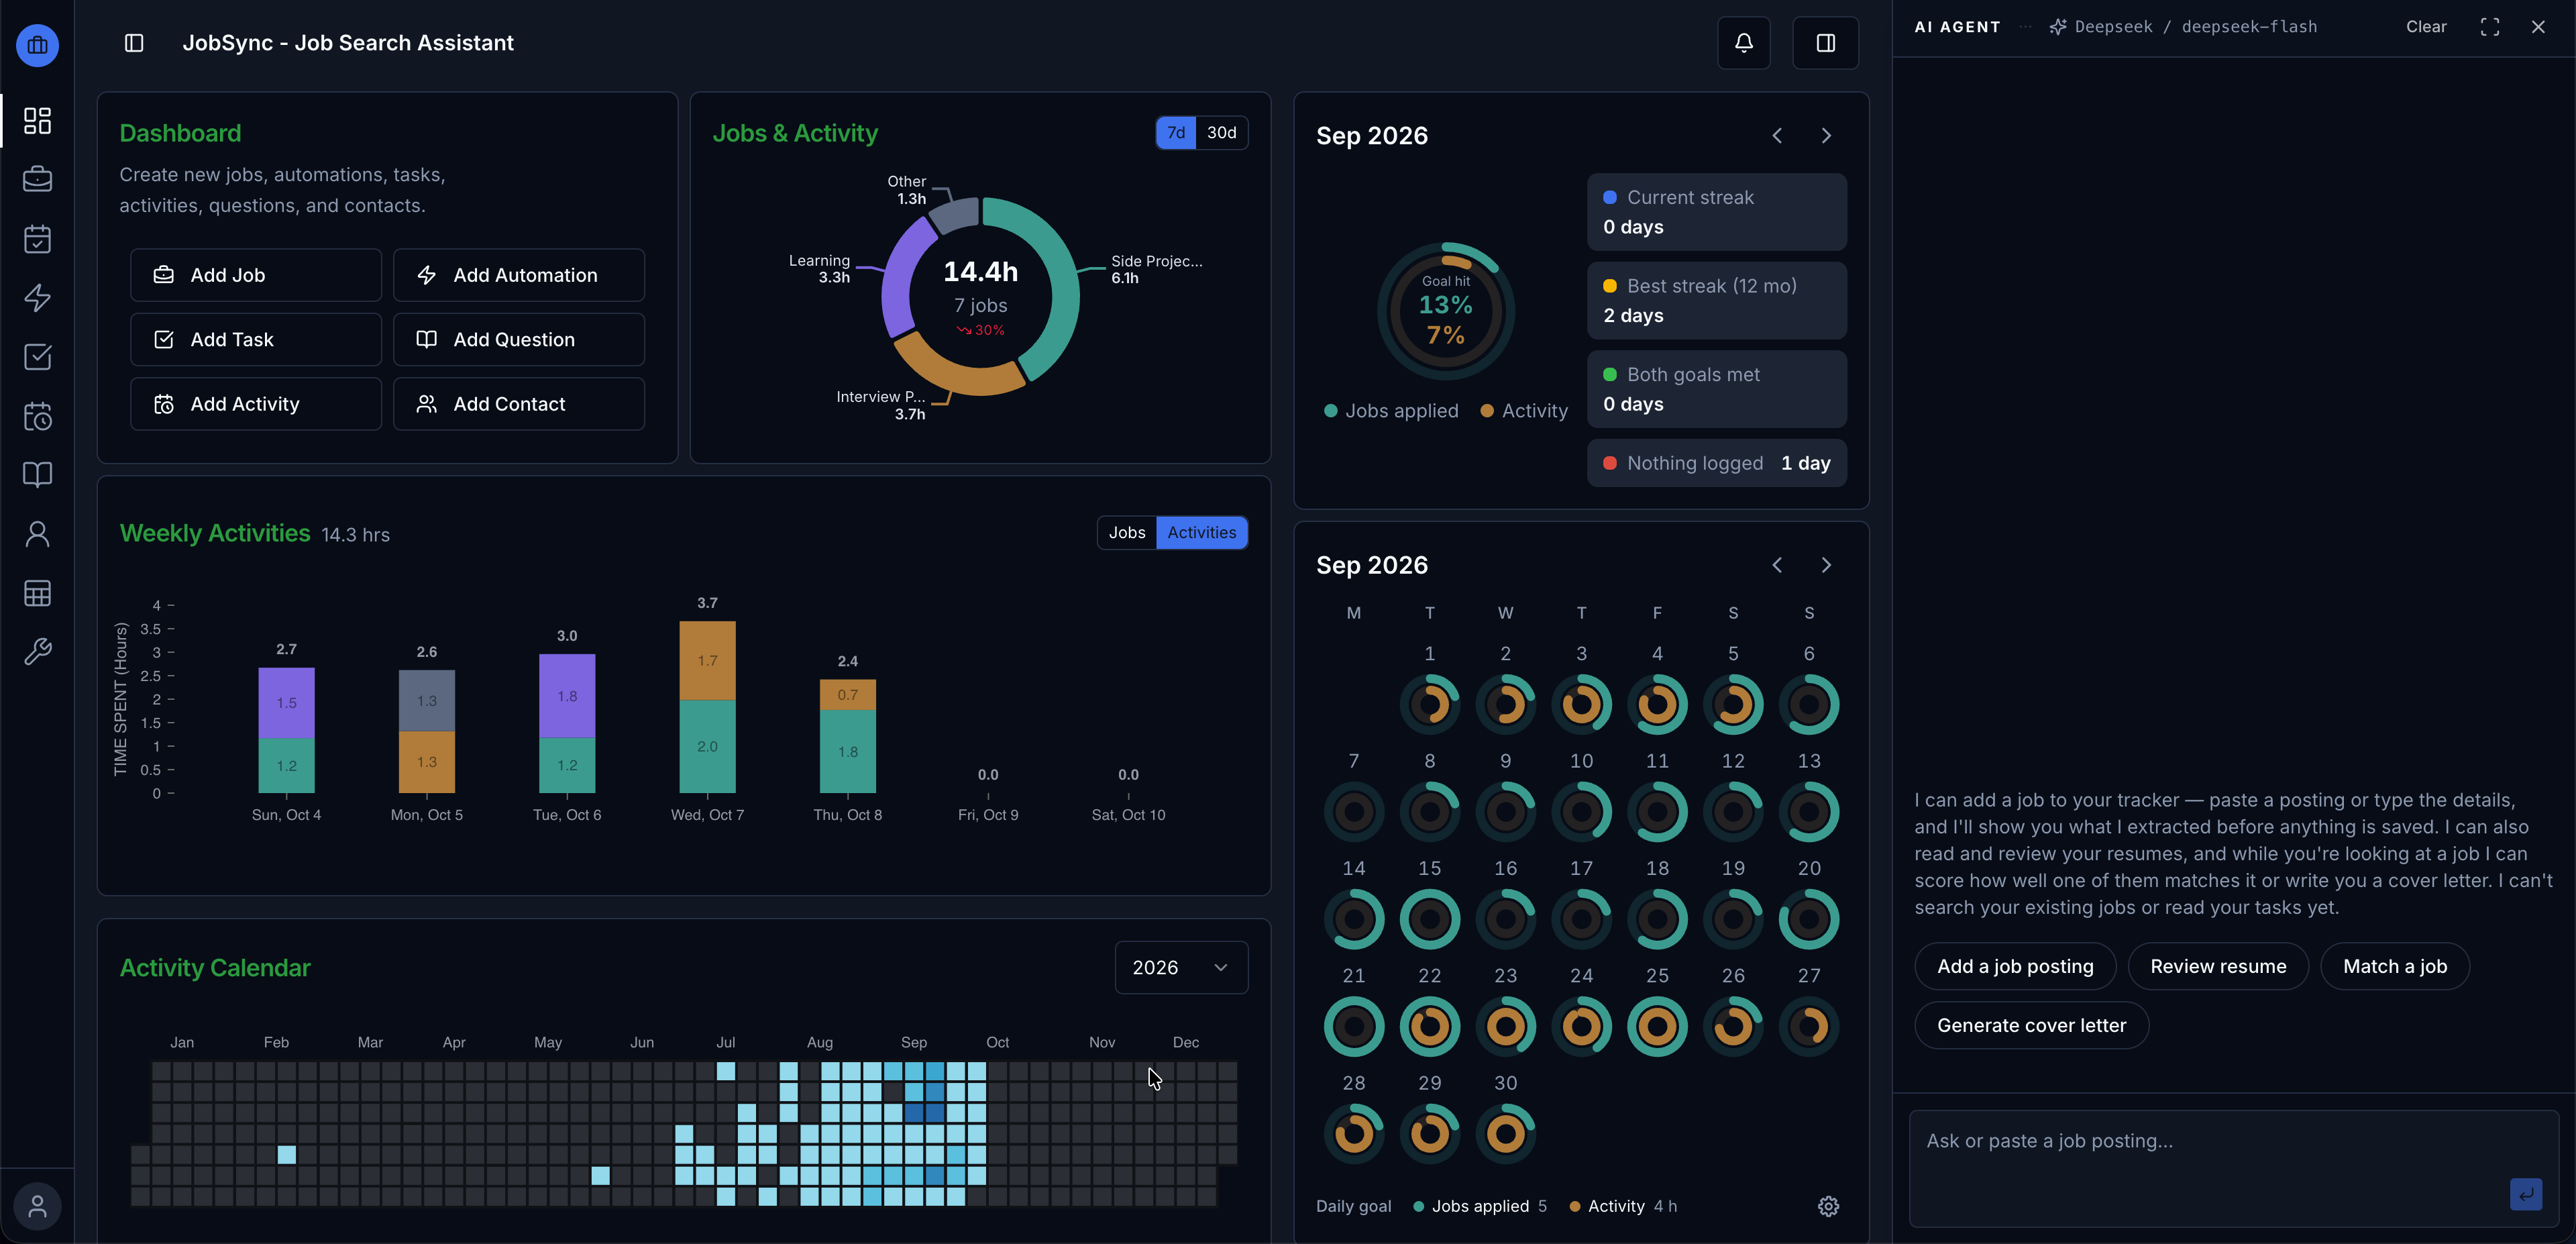Open the calendar-check icon in sidebar

coord(37,239)
